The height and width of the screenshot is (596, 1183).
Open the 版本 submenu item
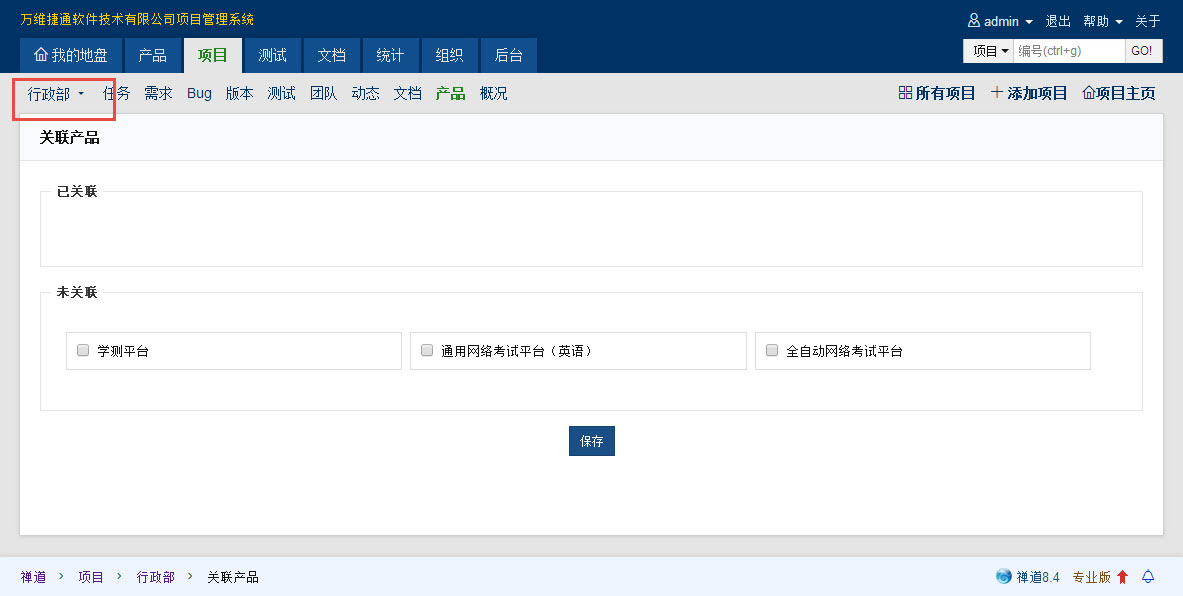click(x=239, y=93)
